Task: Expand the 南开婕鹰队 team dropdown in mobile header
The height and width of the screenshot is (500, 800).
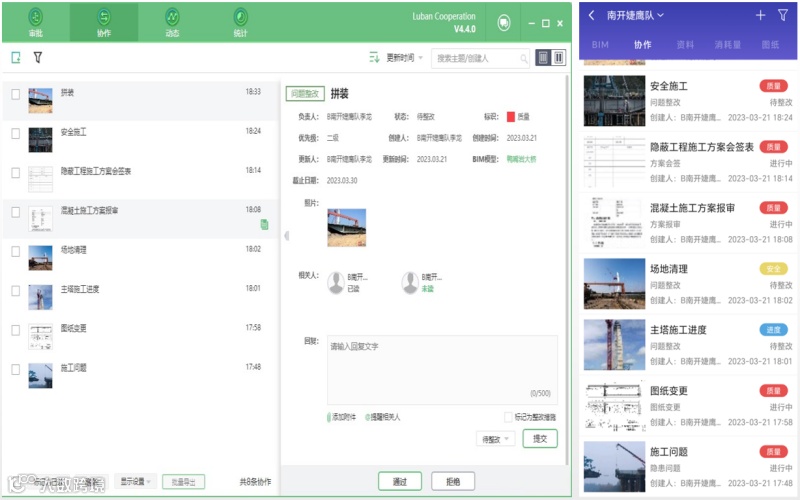Action: (x=635, y=15)
